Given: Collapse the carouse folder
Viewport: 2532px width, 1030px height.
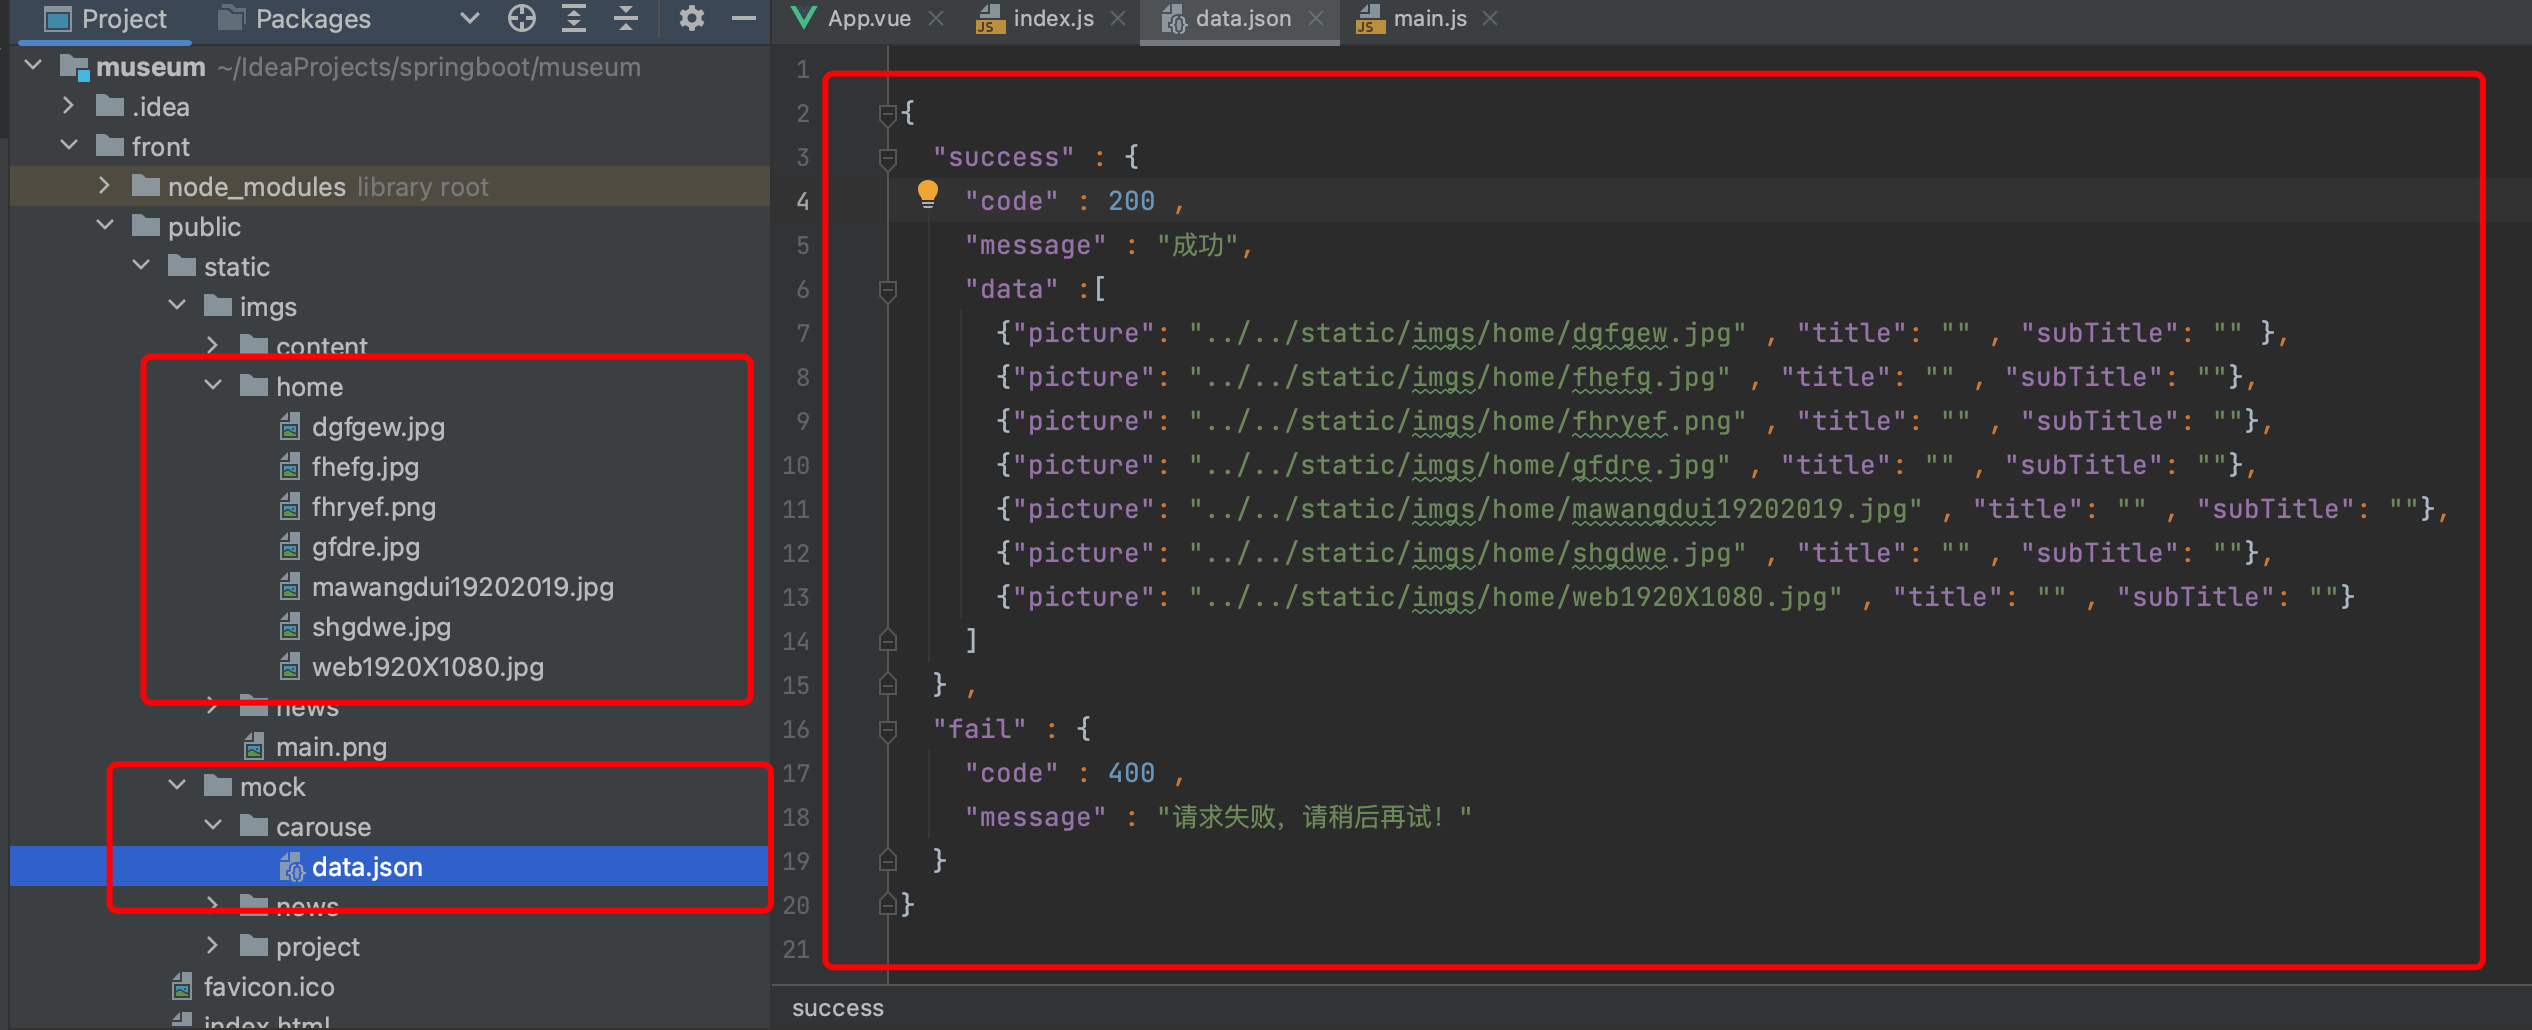Looking at the screenshot, I should click(213, 826).
